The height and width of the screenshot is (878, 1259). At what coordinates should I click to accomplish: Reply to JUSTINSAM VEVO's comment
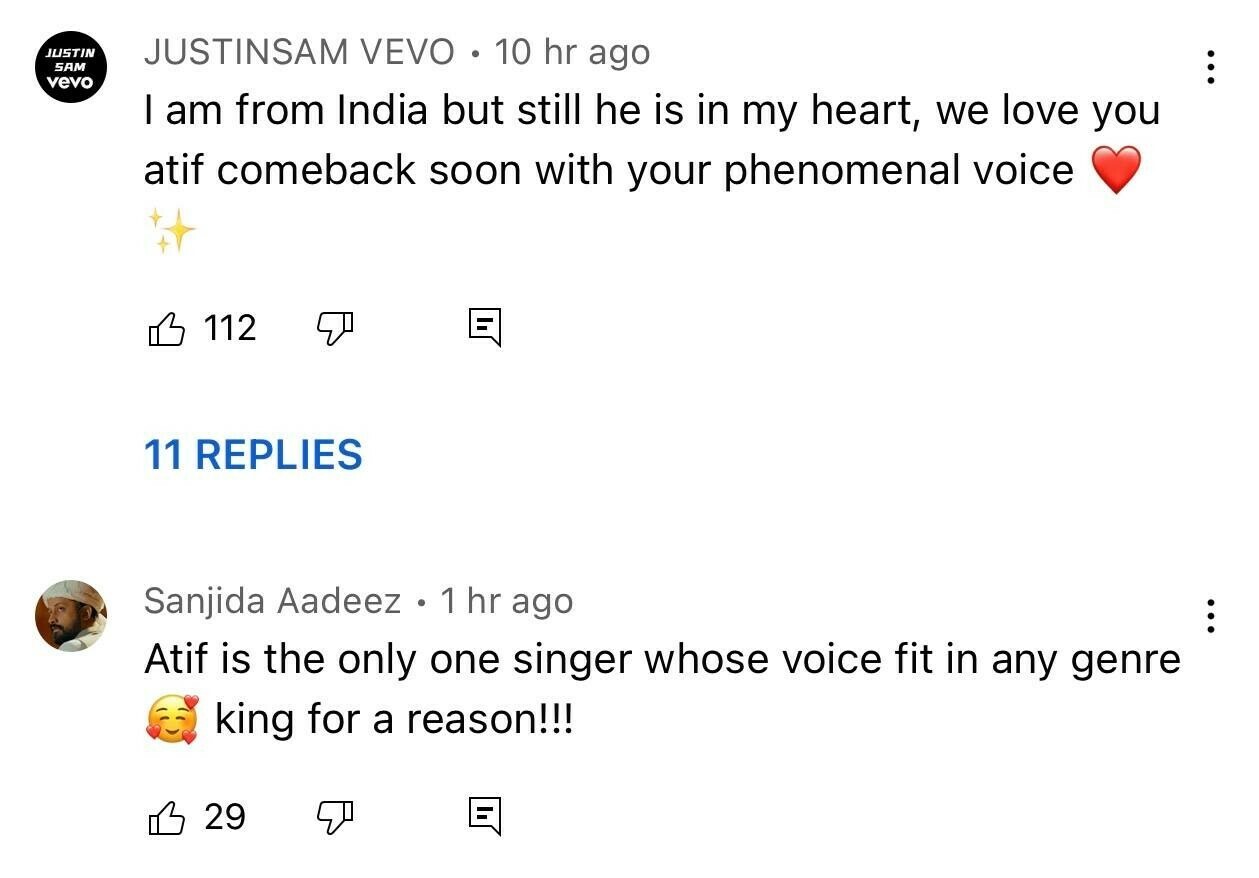click(x=485, y=327)
